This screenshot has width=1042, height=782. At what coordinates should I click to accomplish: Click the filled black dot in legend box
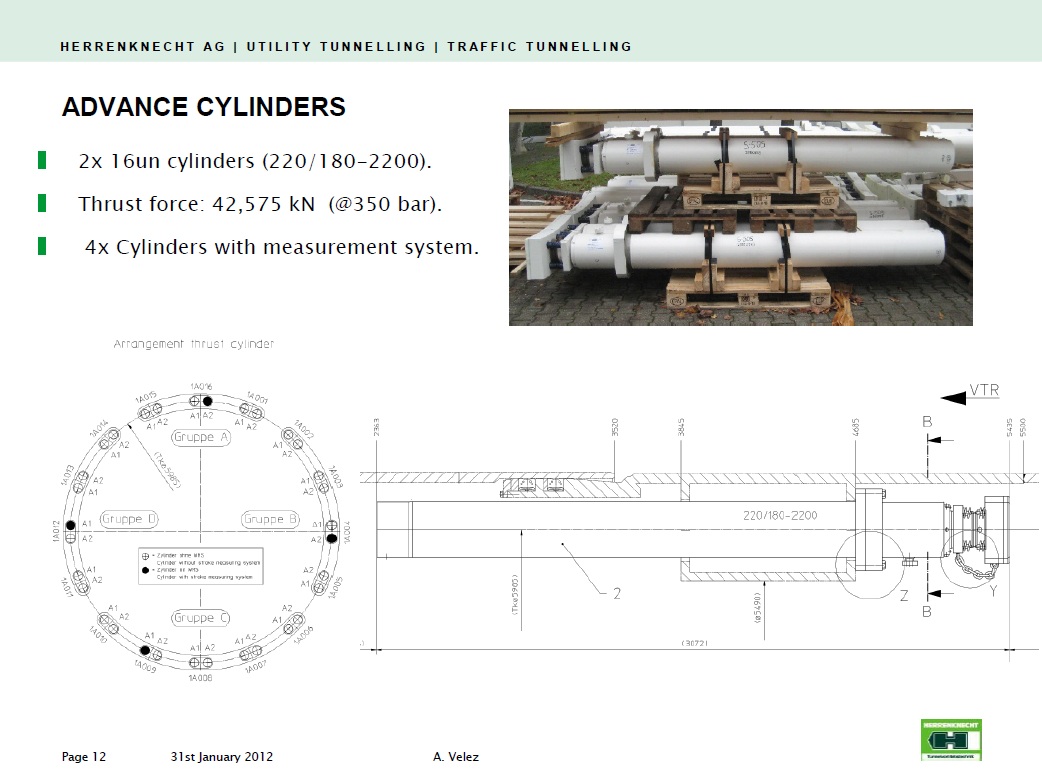click(x=146, y=570)
